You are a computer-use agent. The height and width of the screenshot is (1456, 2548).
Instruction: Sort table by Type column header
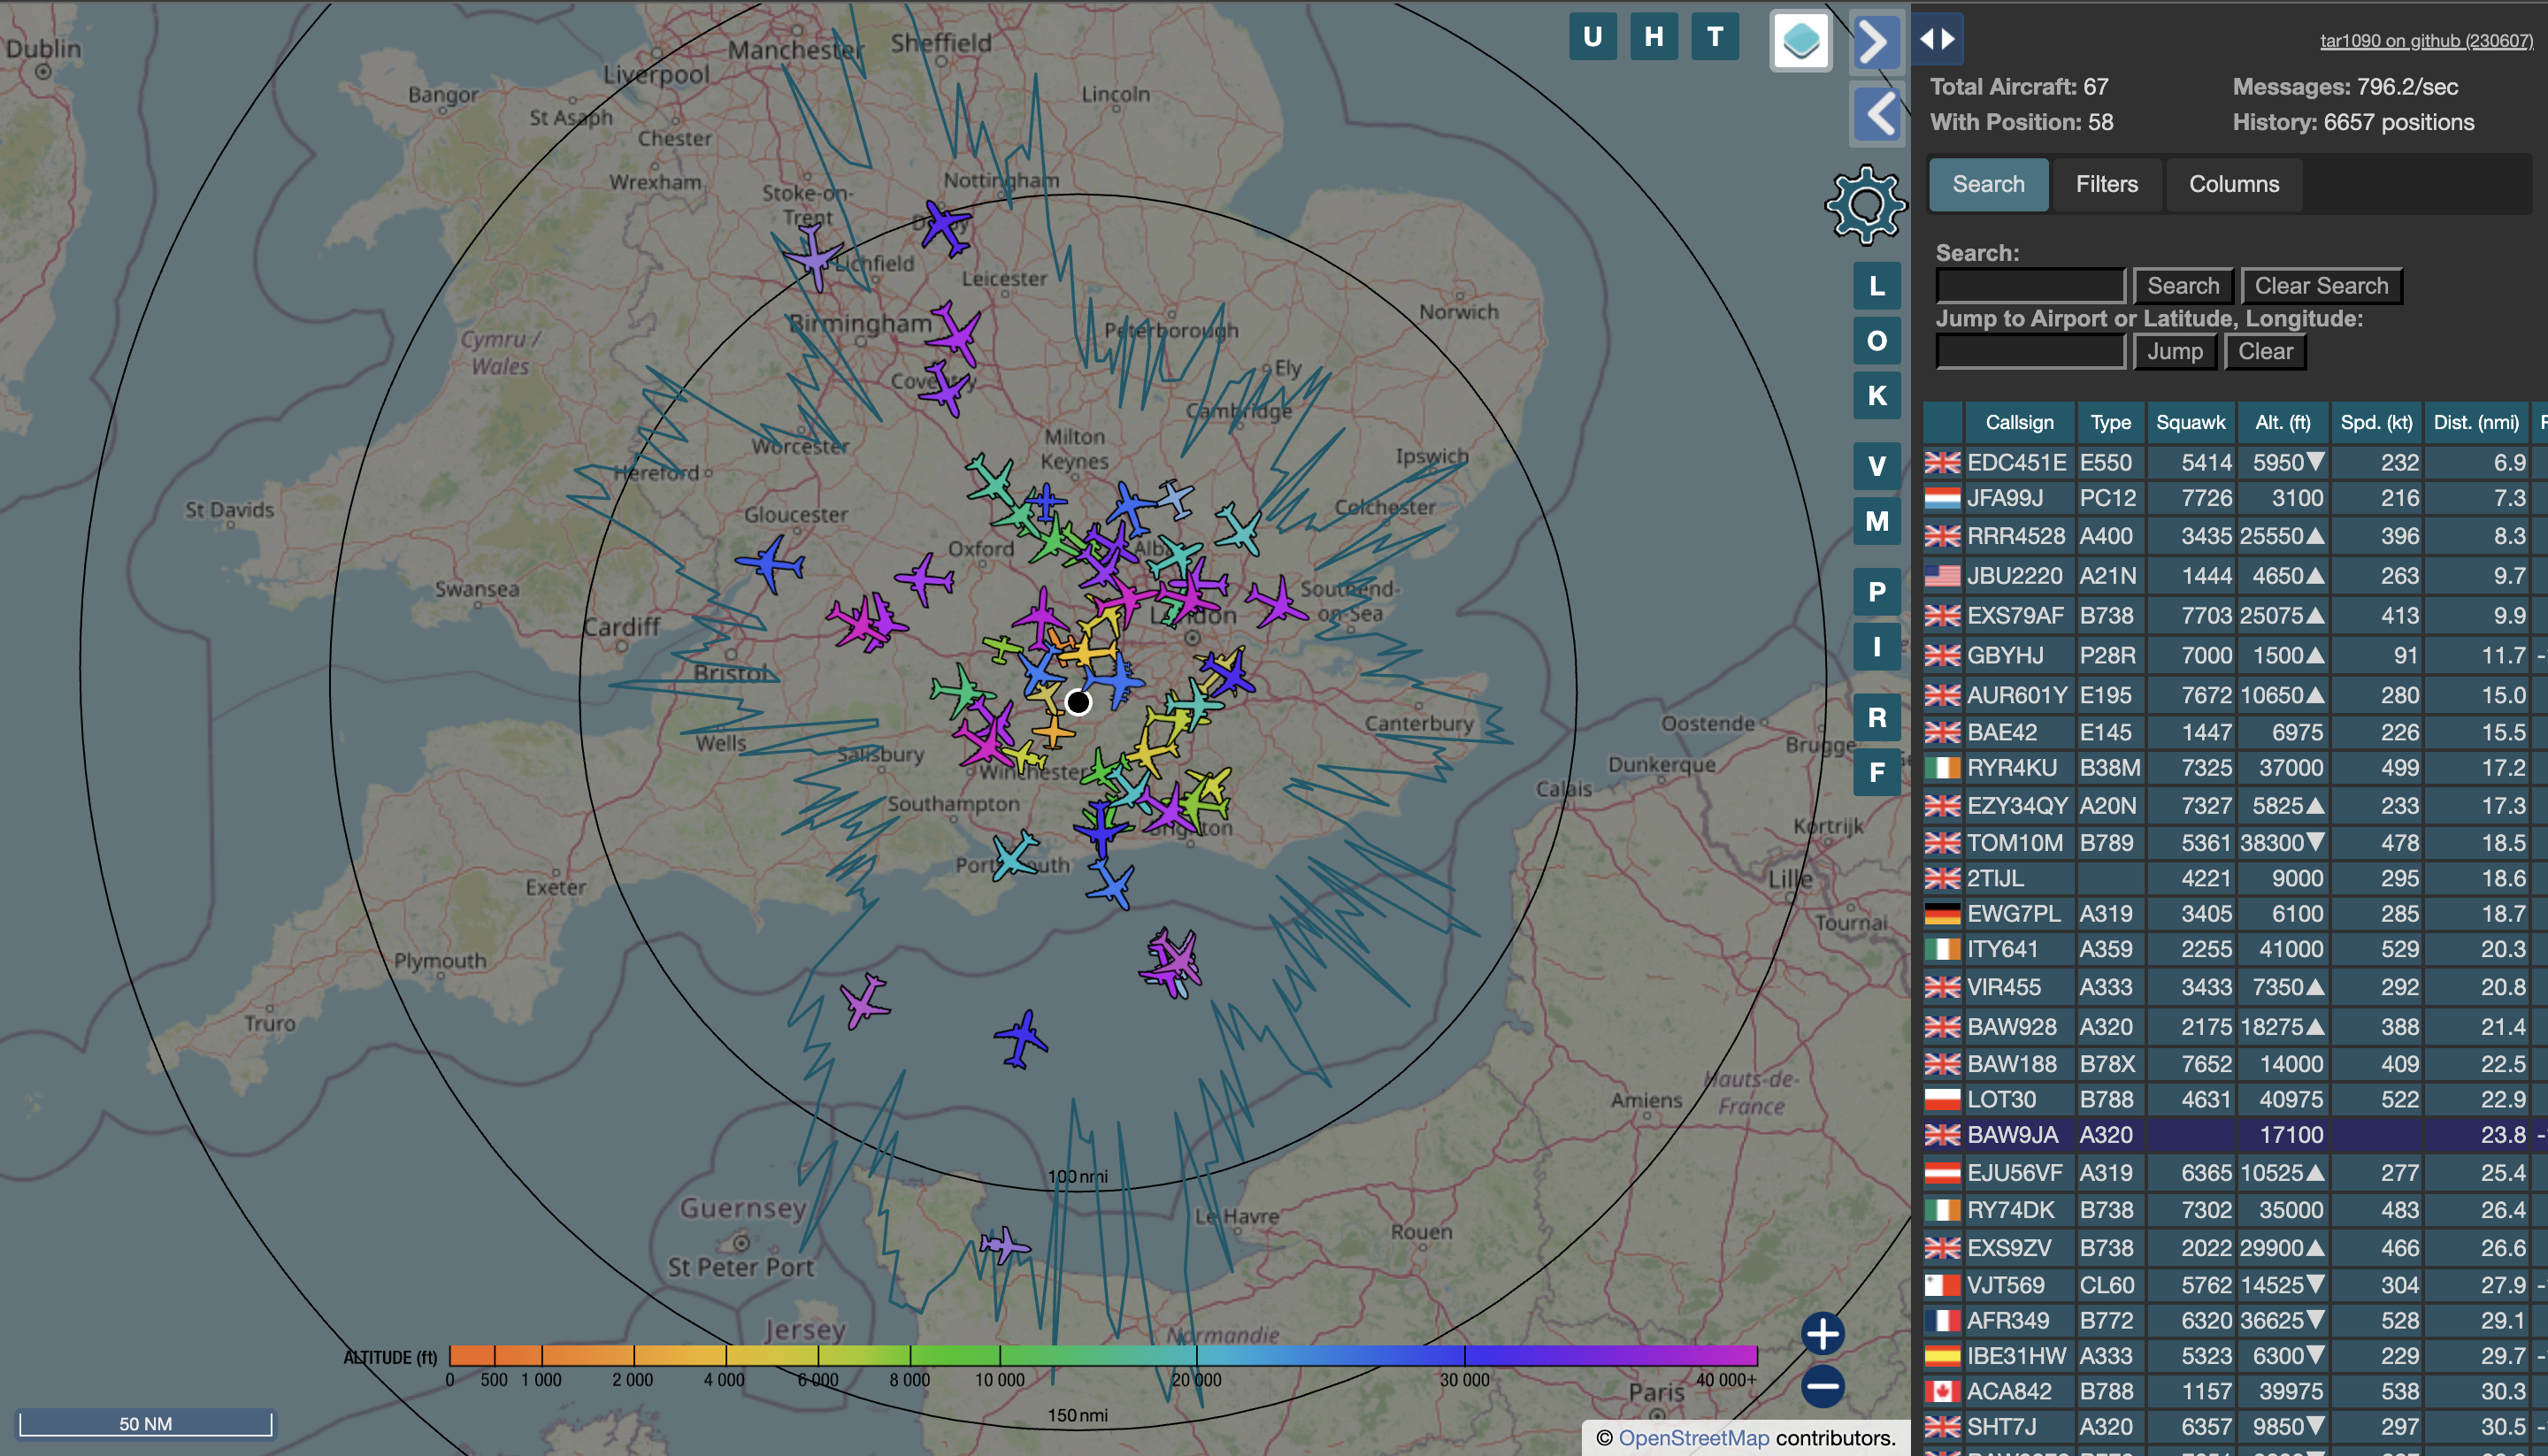(x=2110, y=422)
